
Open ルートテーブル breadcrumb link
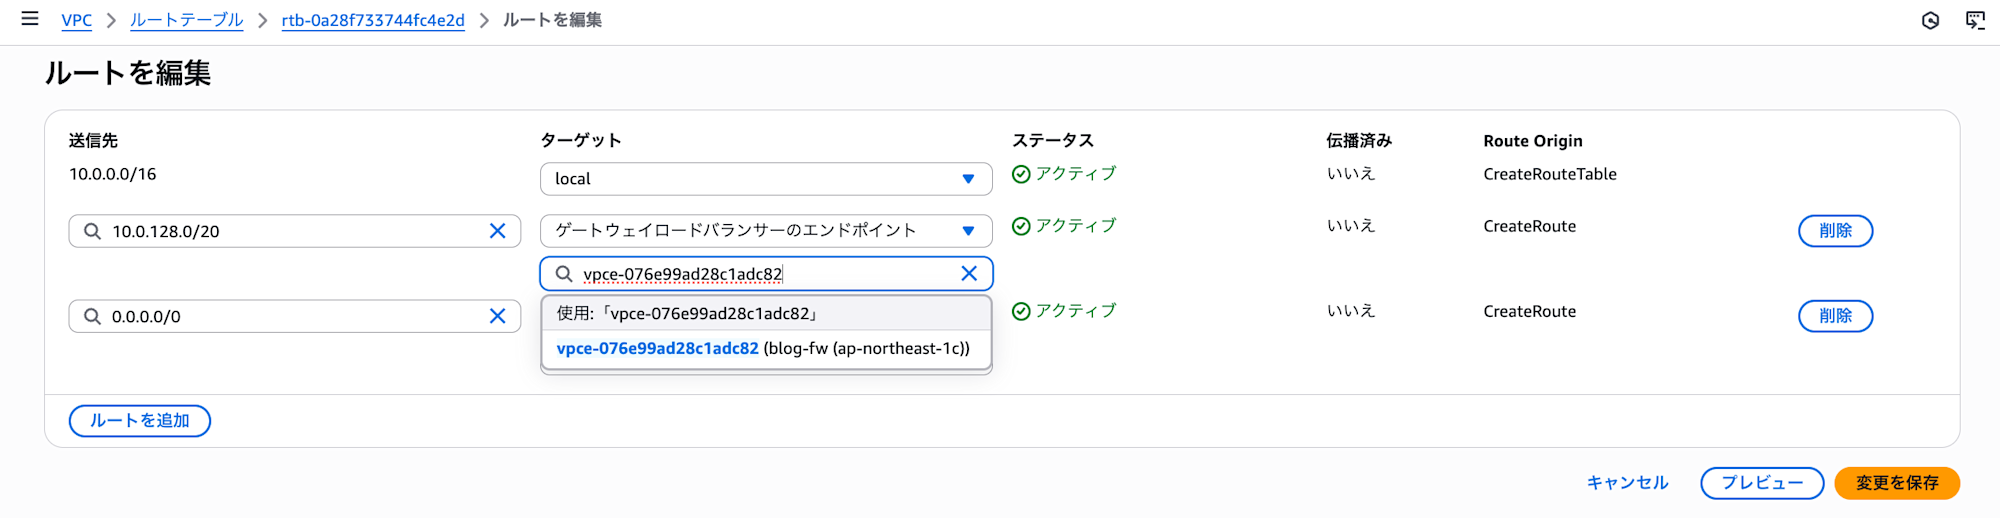186,20
